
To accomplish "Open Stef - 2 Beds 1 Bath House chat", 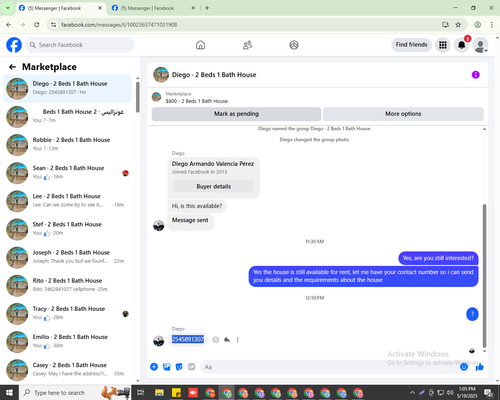I will [67, 229].
